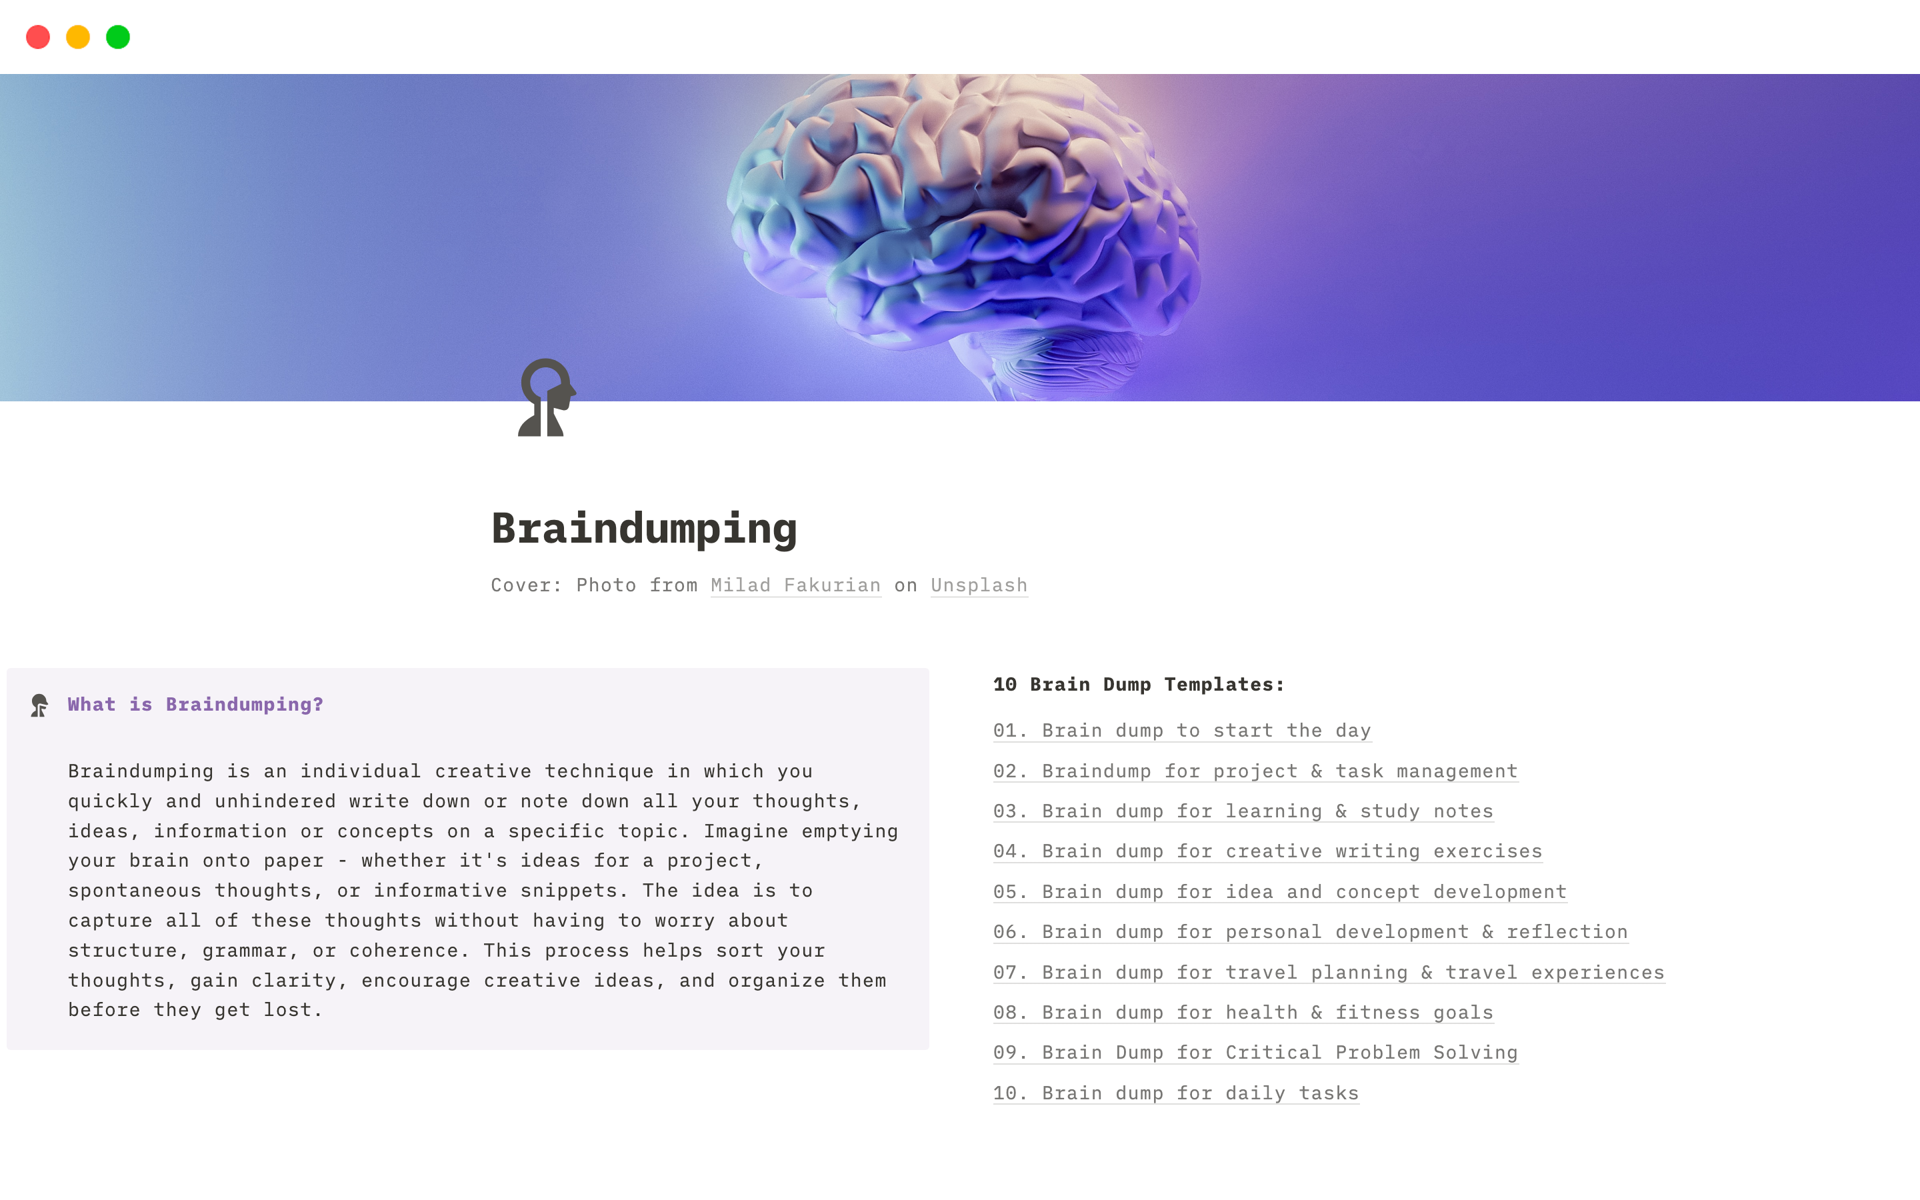Click the yellow minimize button in macOS toolbar
This screenshot has width=1920, height=1200.
click(x=77, y=36)
